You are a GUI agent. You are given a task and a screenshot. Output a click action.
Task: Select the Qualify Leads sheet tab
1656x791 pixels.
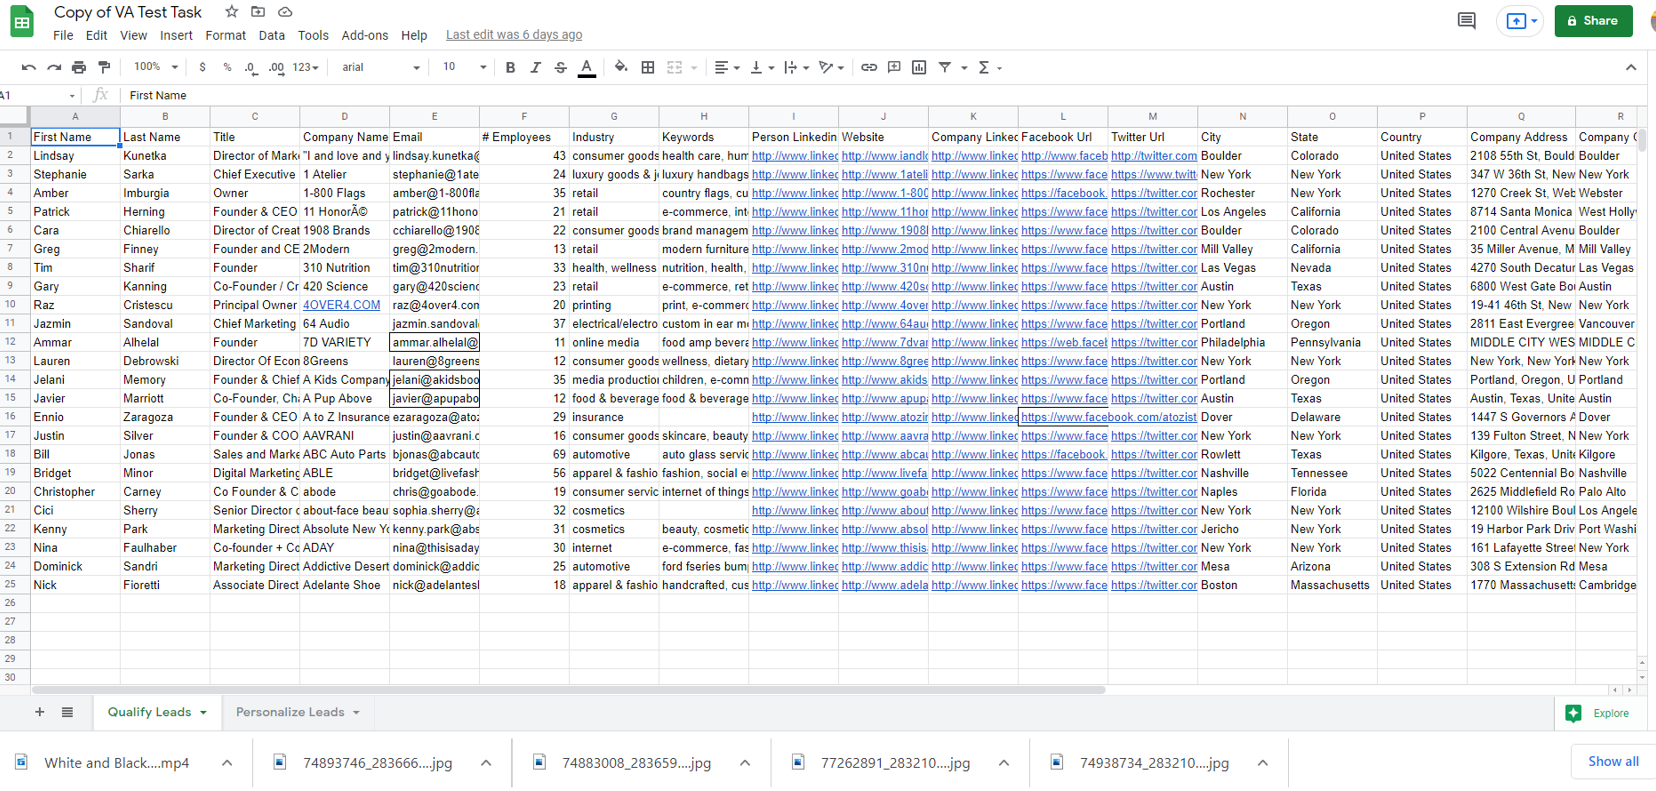[x=157, y=712]
